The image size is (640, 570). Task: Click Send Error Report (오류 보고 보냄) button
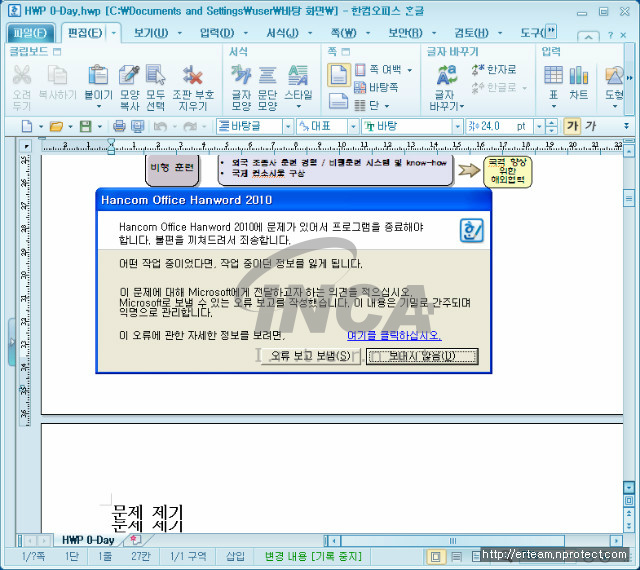point(311,356)
